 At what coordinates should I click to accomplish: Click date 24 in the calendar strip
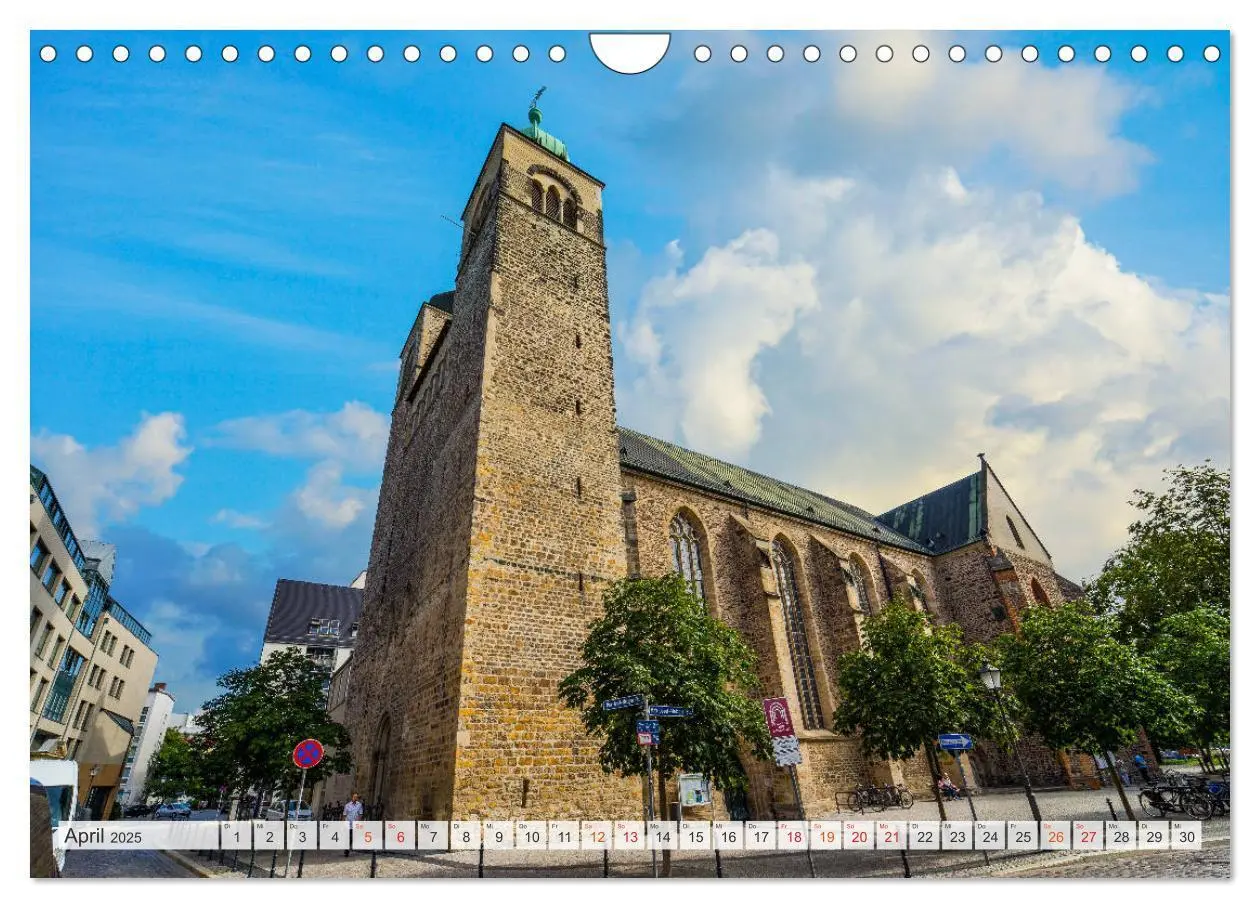tap(990, 836)
